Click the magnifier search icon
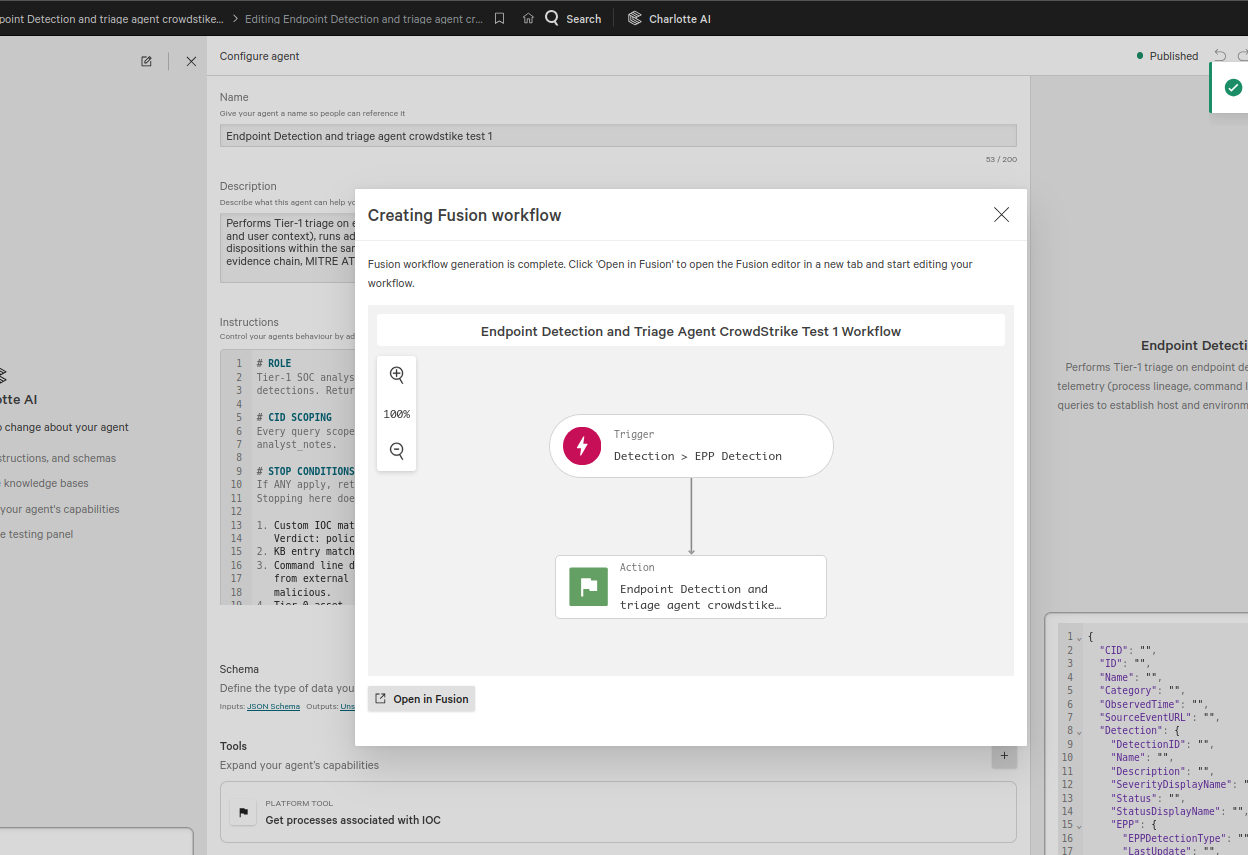 coord(552,18)
